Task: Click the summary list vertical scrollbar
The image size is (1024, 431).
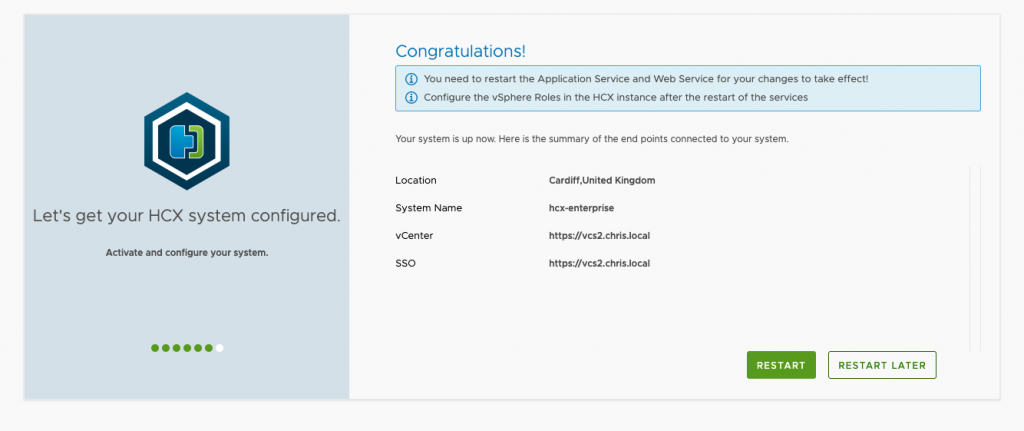Action: coord(976,259)
